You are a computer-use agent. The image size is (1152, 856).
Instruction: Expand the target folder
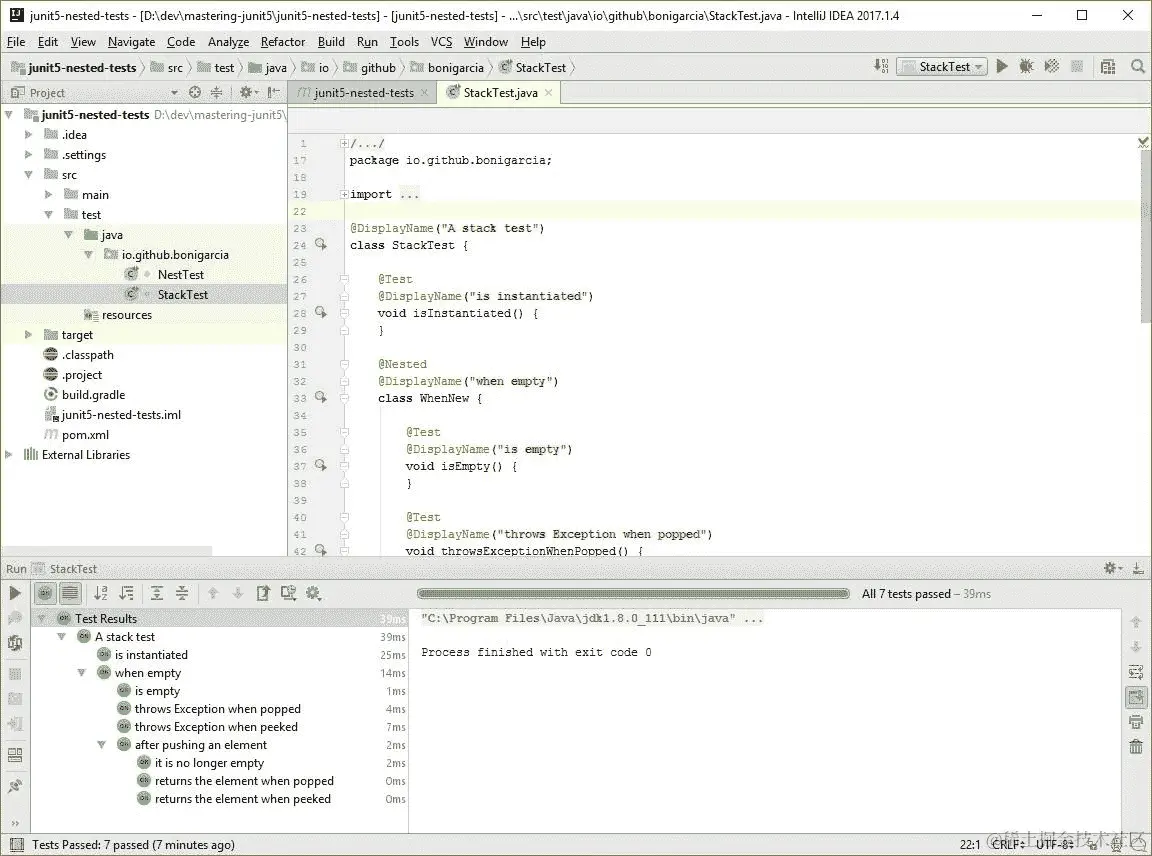tap(28, 334)
